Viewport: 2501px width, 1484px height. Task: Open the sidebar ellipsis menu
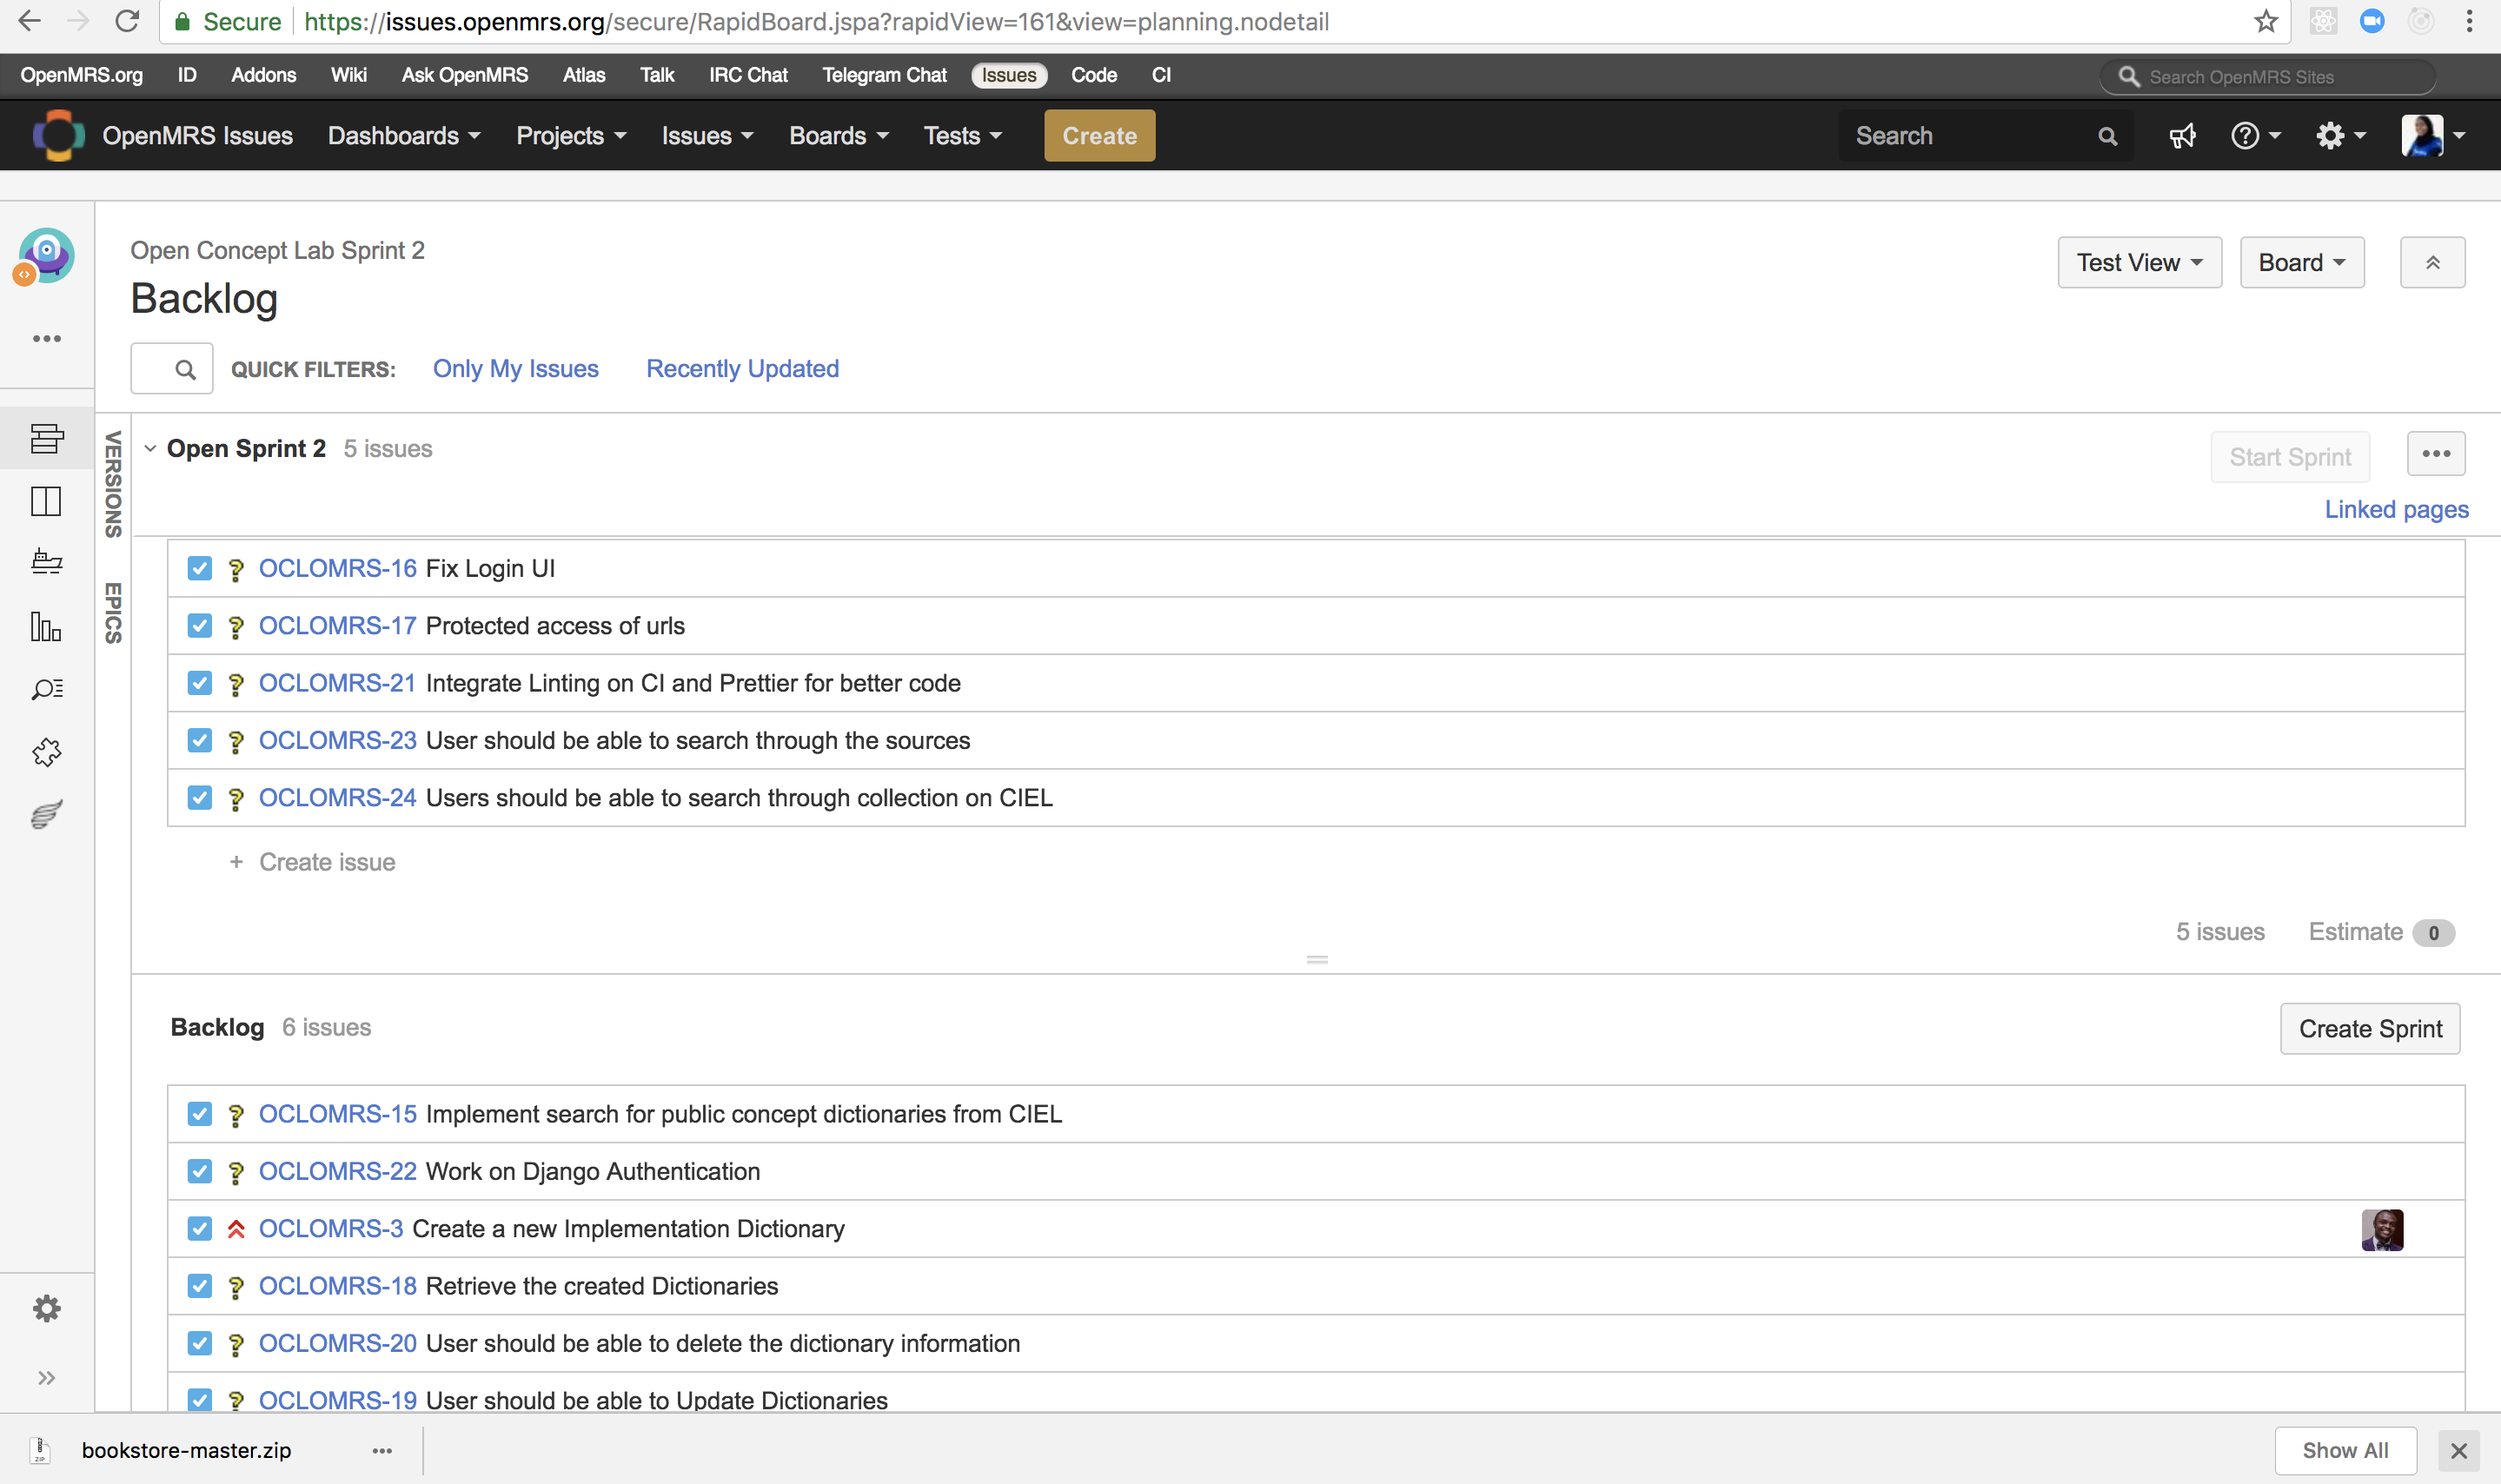[x=46, y=339]
